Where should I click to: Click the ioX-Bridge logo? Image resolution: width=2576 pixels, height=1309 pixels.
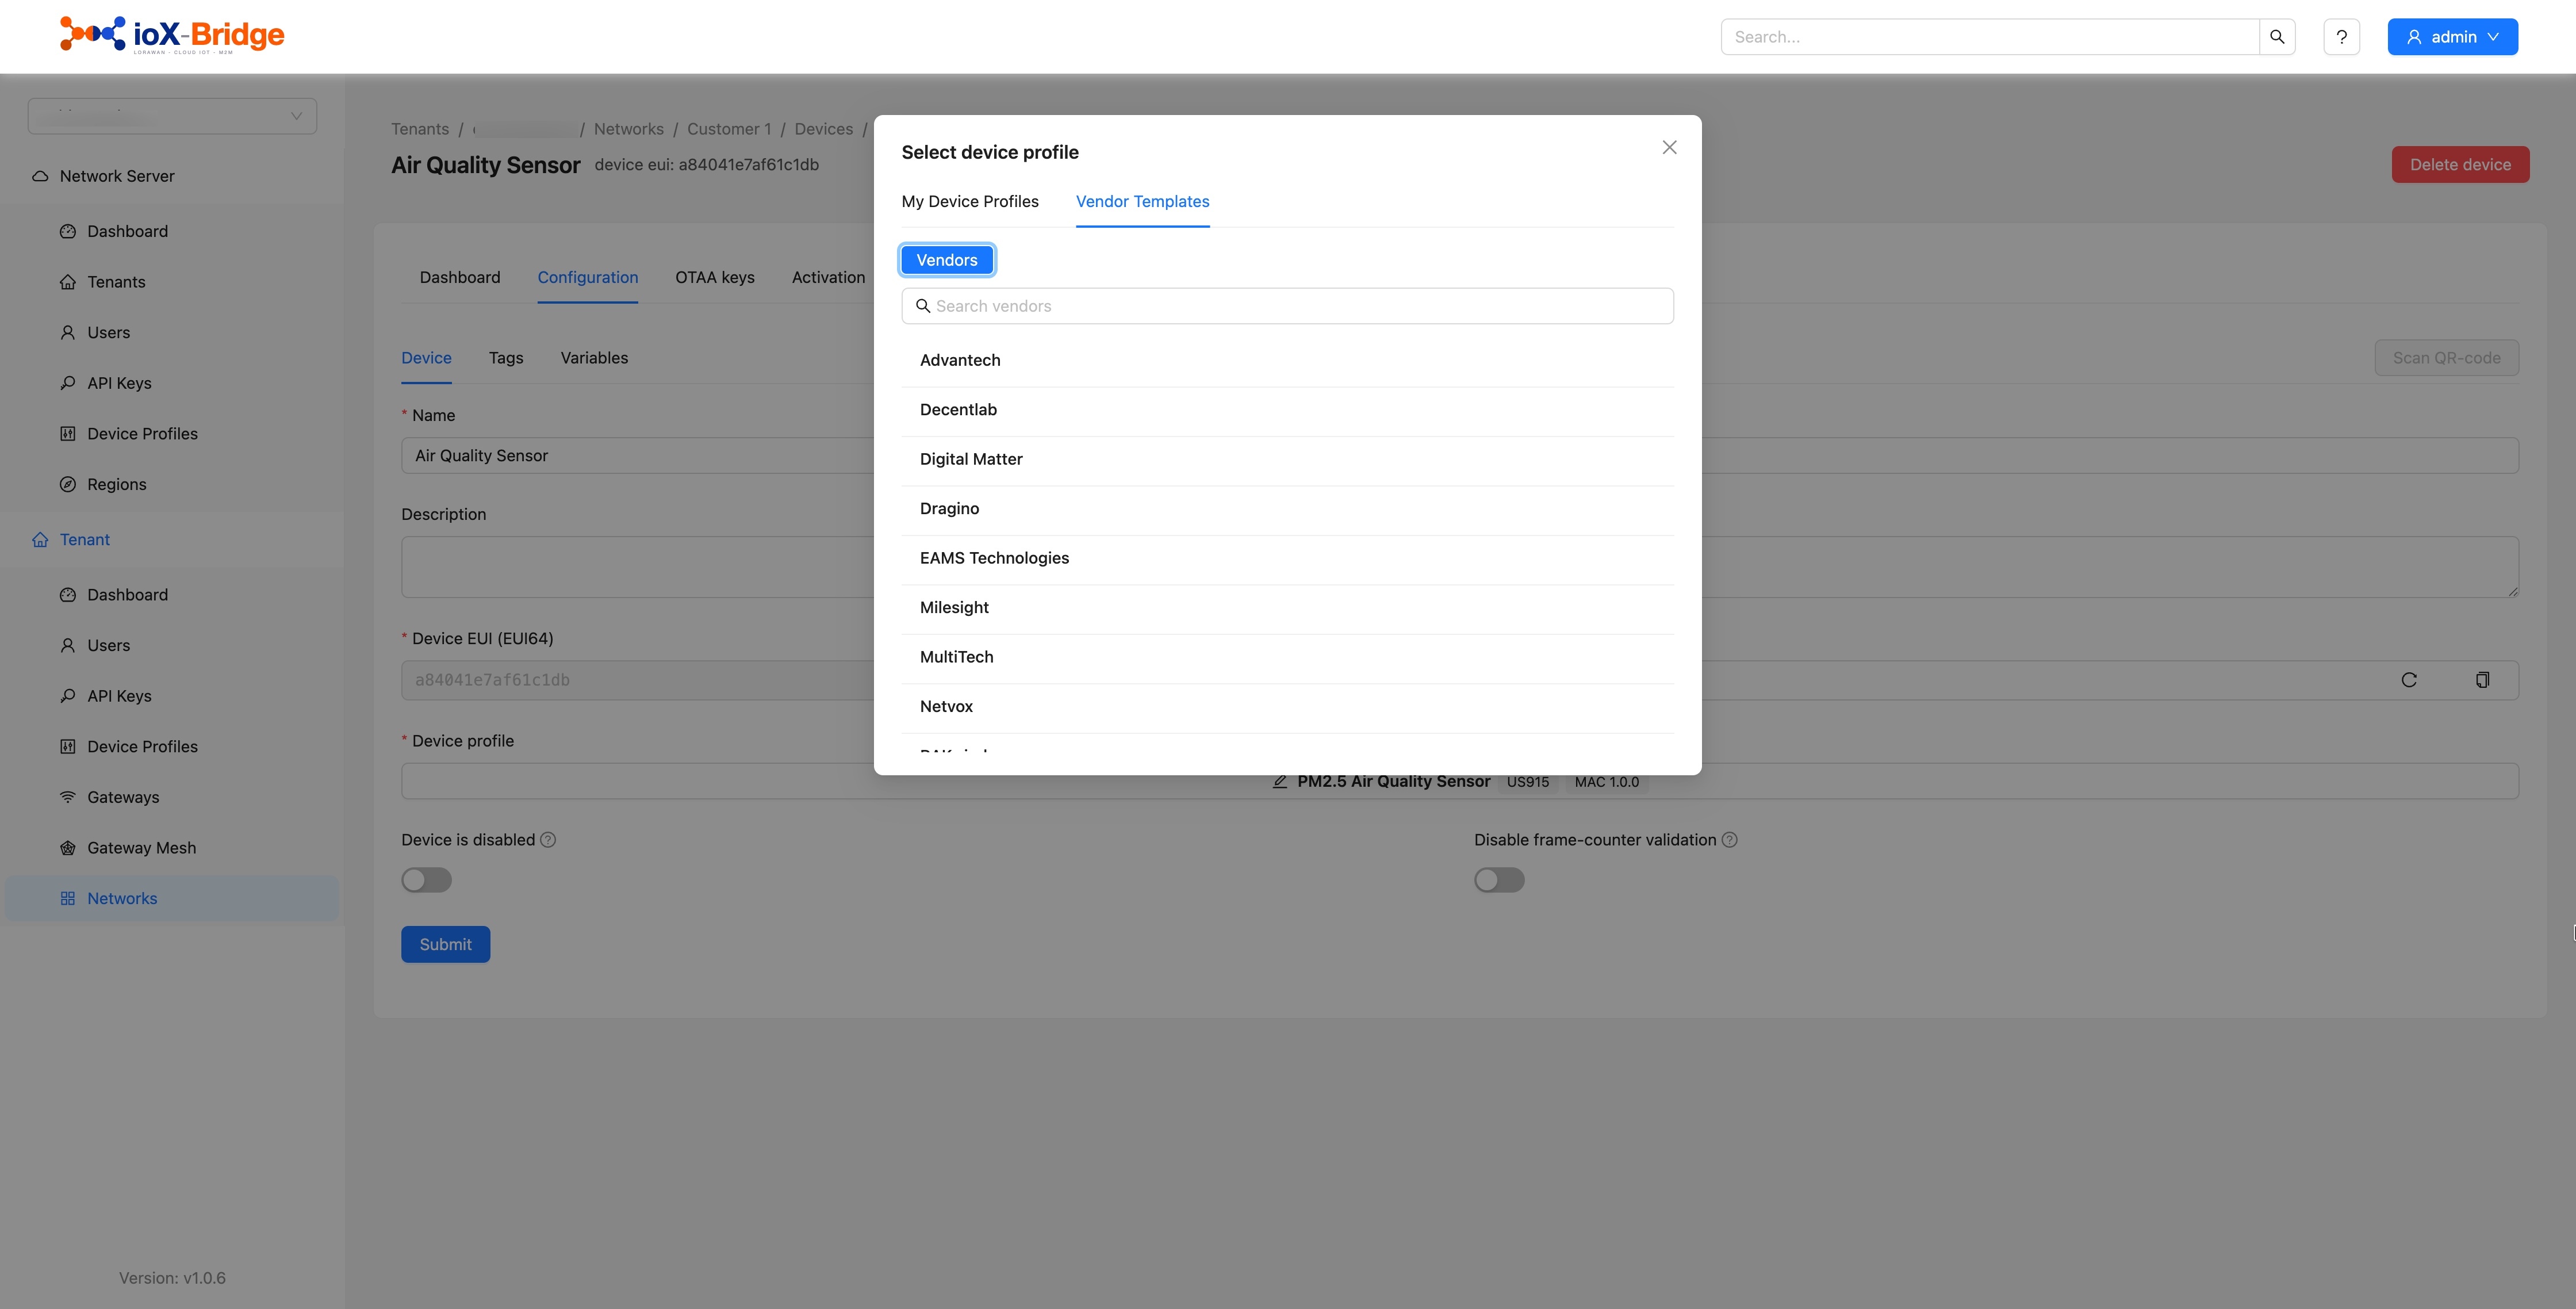click(x=172, y=36)
